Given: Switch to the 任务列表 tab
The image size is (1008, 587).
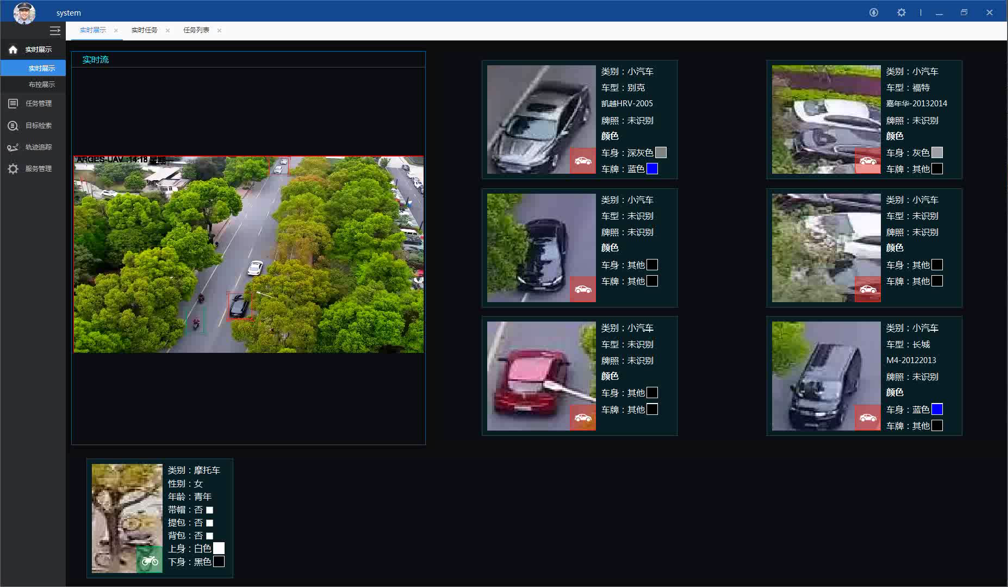Looking at the screenshot, I should [196, 31].
